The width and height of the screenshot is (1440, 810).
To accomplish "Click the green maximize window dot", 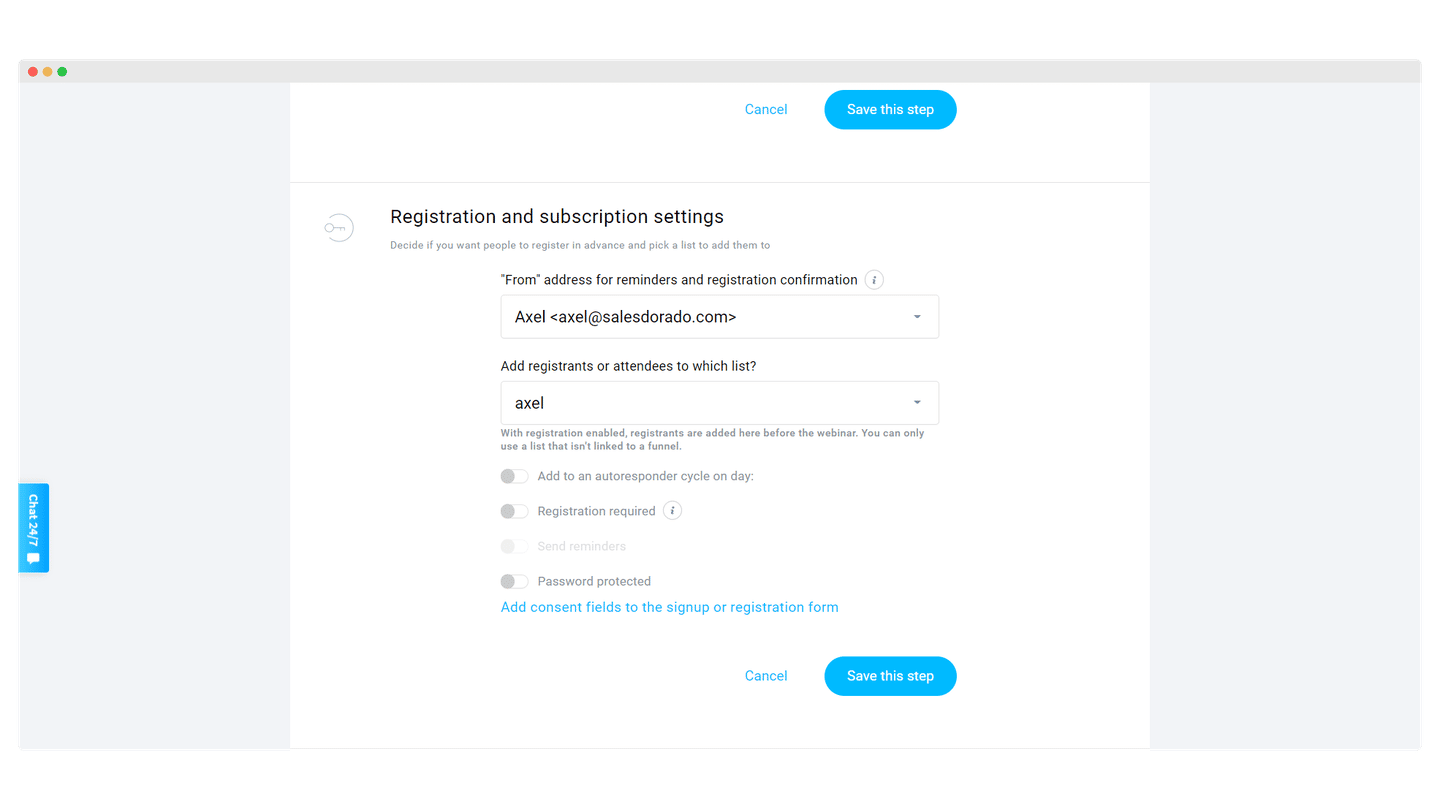I will (x=62, y=72).
